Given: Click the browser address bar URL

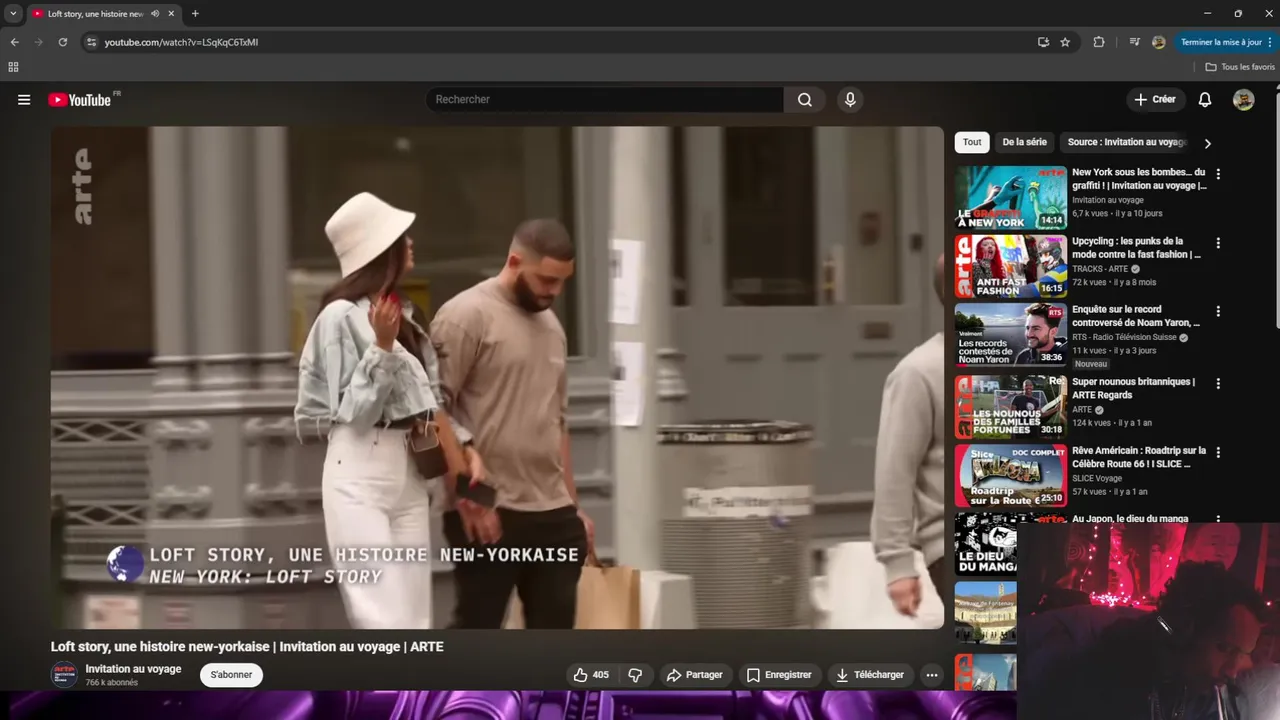Looking at the screenshot, I should tap(181, 42).
